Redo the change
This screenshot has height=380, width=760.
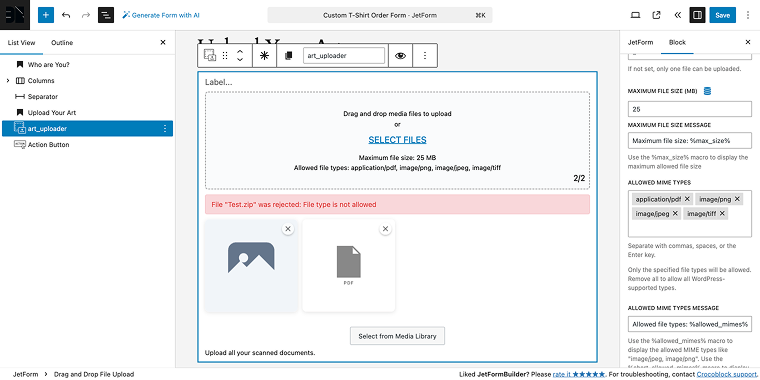click(86, 15)
